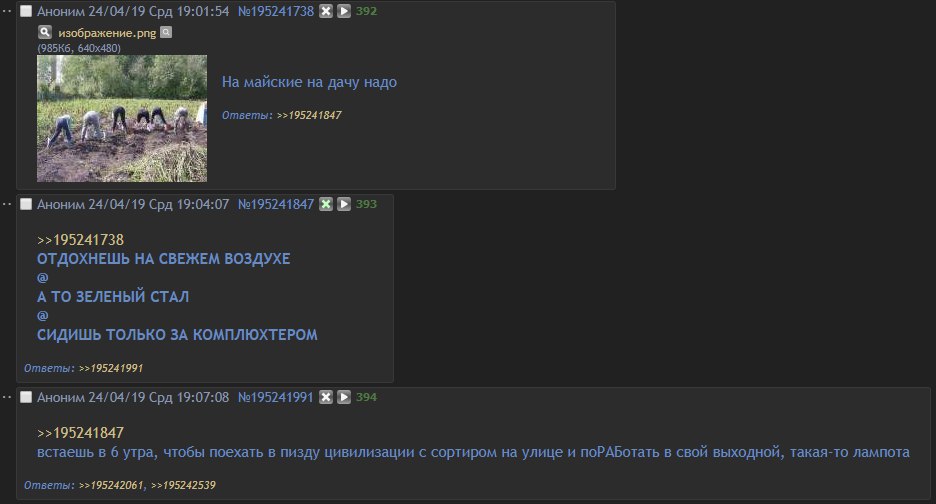Click the arrow icon on post №195241738

click(x=344, y=11)
